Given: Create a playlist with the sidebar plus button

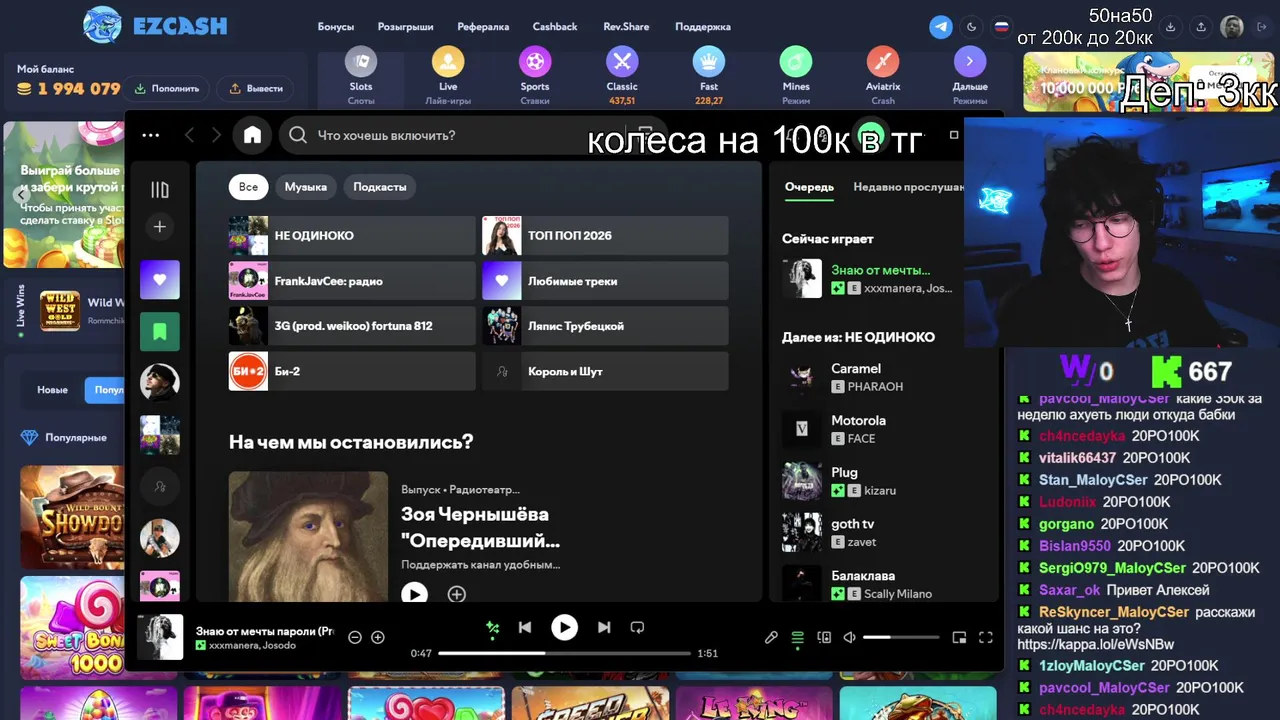Looking at the screenshot, I should 160,227.
